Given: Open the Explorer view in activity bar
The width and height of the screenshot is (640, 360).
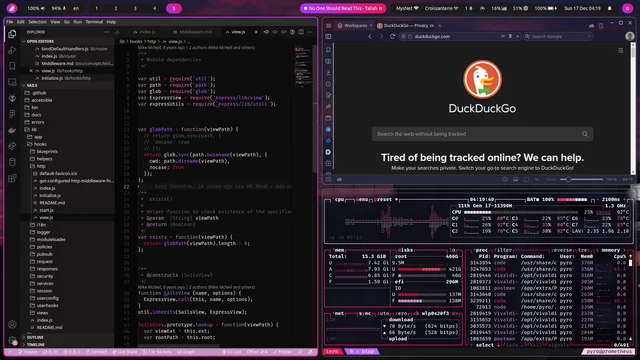Looking at the screenshot, I should [12, 34].
